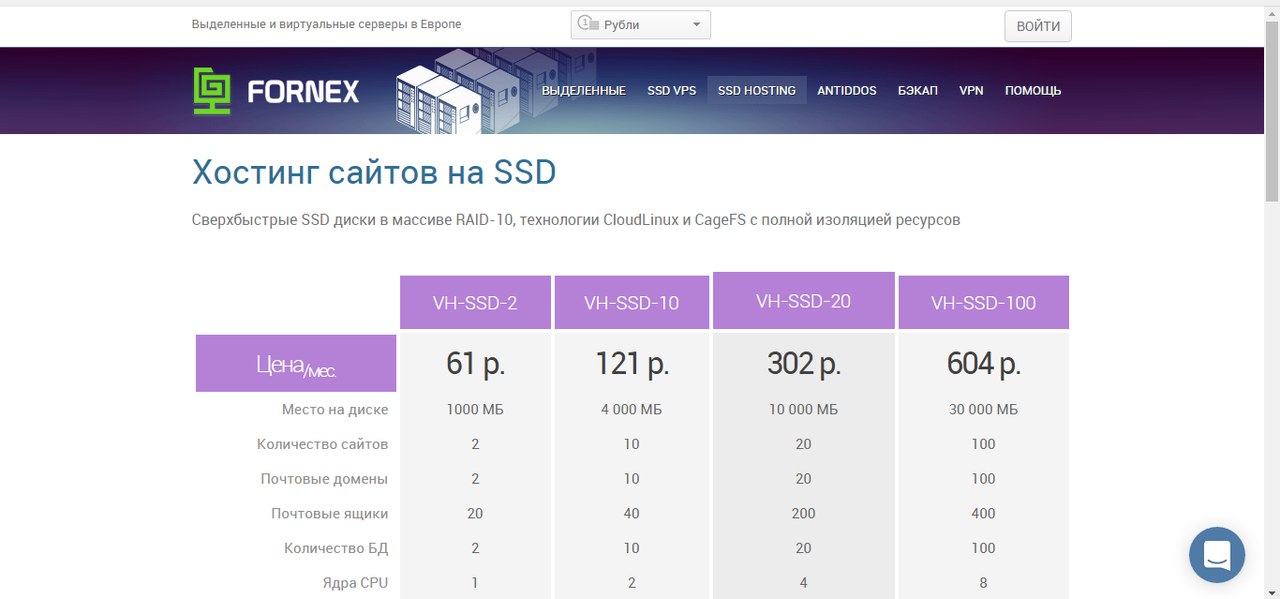
Task: Click the currency coin icon in selector
Action: tap(588, 24)
